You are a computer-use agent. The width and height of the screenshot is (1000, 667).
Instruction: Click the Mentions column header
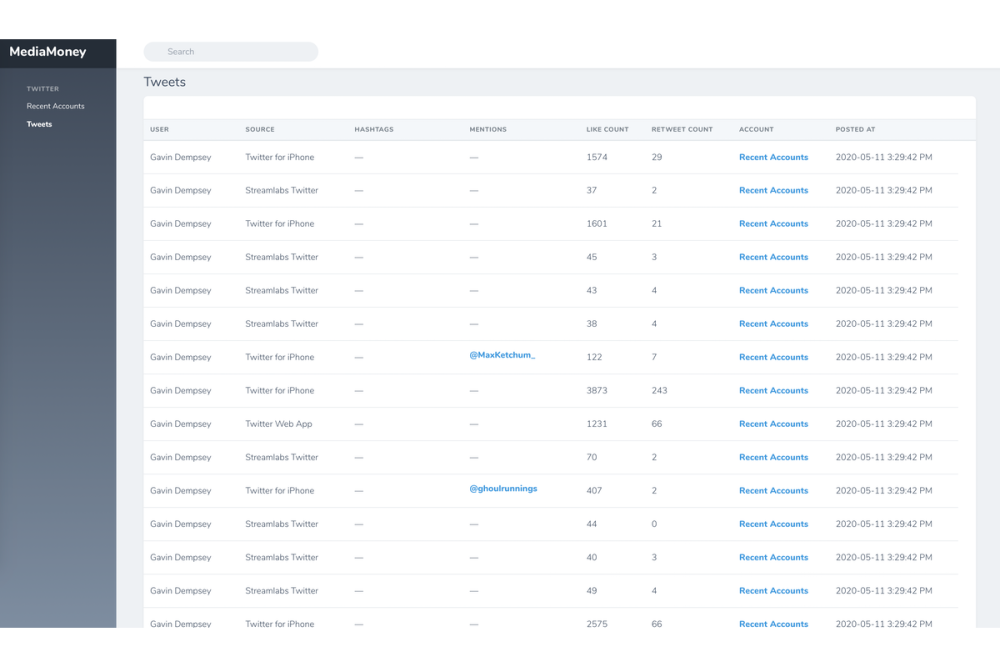click(488, 129)
